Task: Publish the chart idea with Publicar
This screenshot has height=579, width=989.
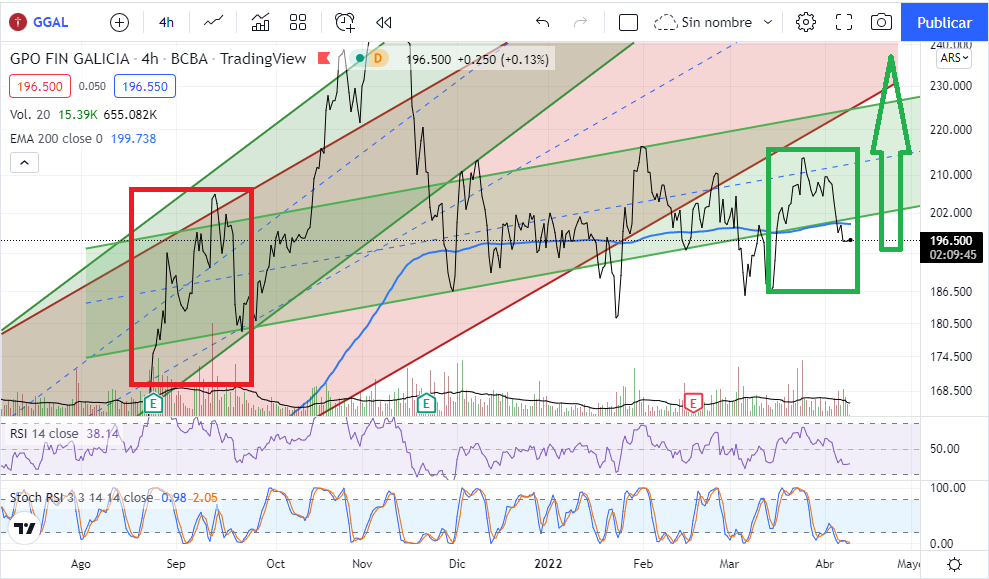Action: coord(944,23)
